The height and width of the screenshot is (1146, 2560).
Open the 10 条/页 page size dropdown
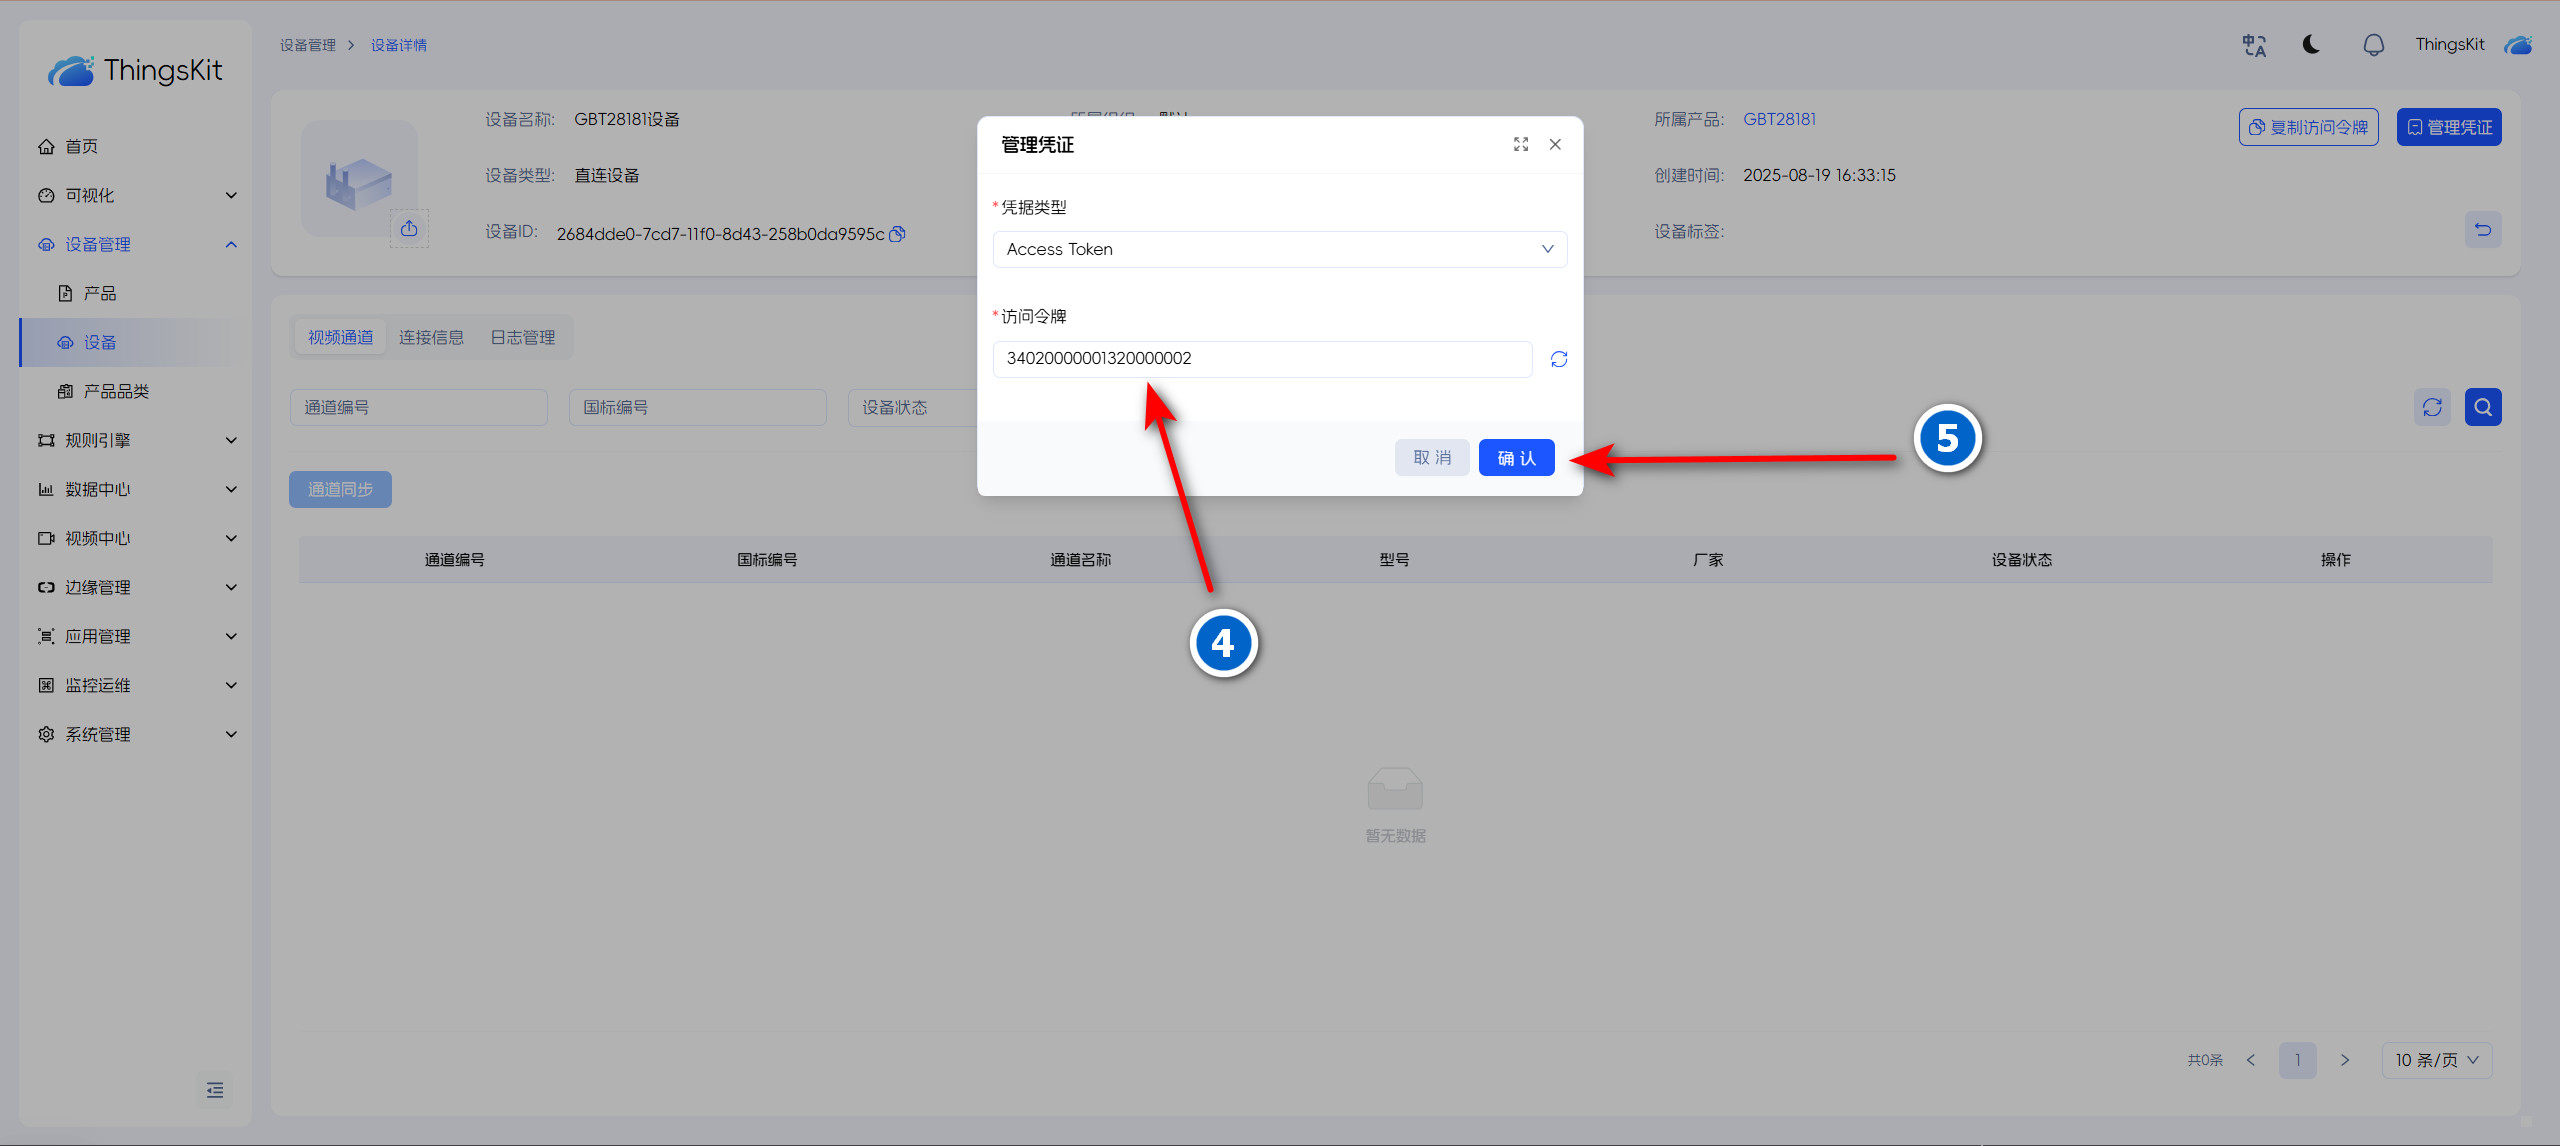[x=2436, y=1060]
